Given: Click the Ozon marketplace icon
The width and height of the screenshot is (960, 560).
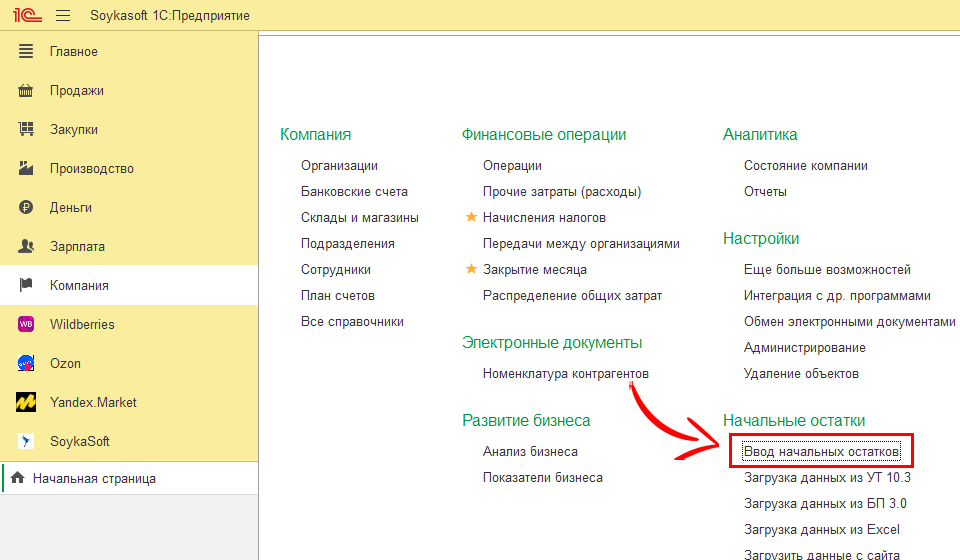Looking at the screenshot, I should coord(27,364).
